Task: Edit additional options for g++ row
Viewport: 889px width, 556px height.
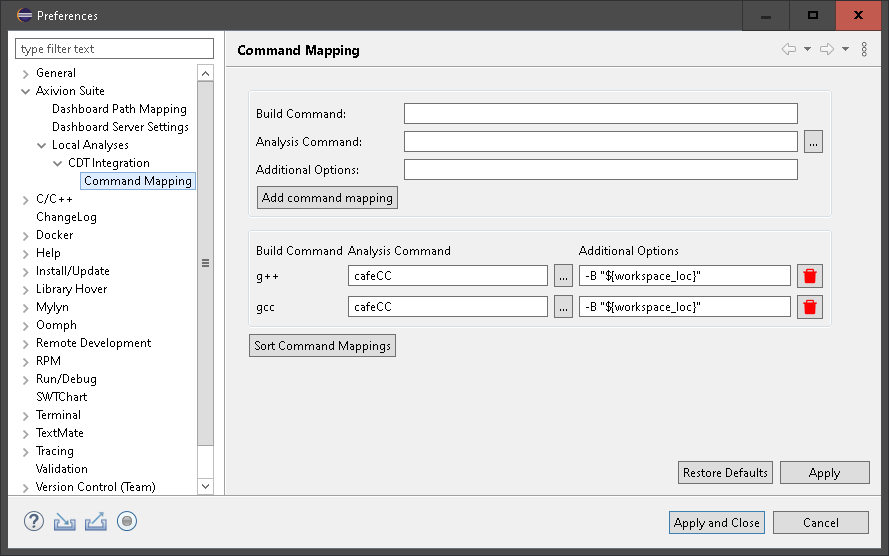Action: click(x=684, y=276)
